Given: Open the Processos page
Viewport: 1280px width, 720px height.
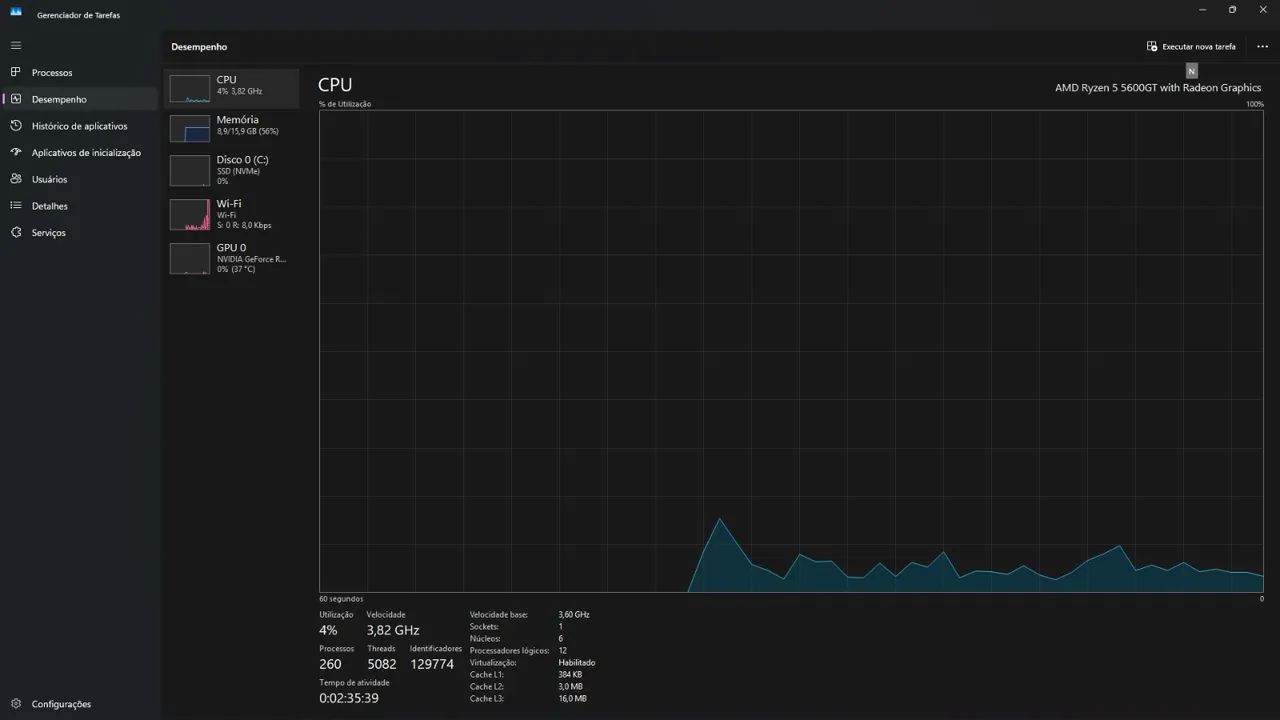Looking at the screenshot, I should coord(80,72).
